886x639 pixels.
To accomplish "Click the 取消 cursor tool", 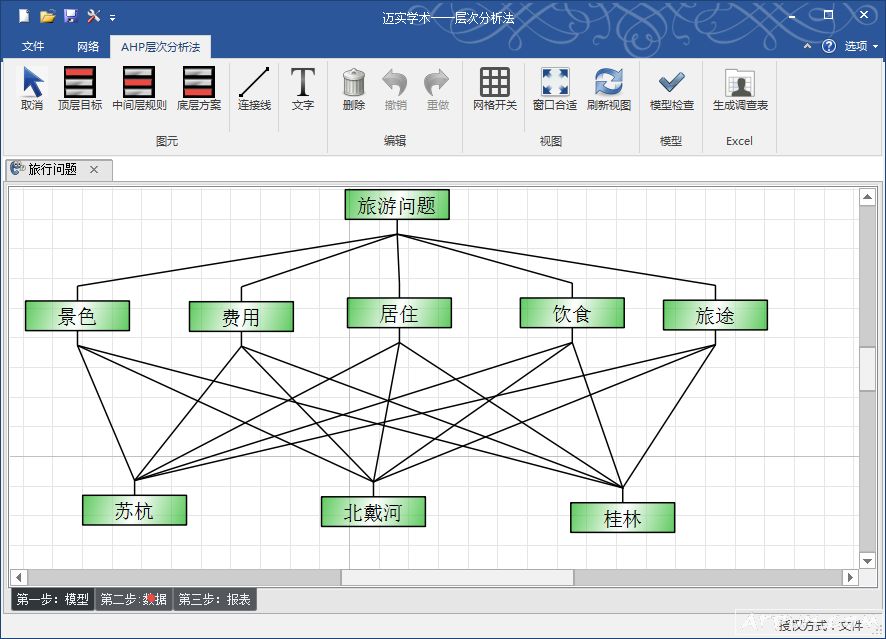I will [32, 88].
